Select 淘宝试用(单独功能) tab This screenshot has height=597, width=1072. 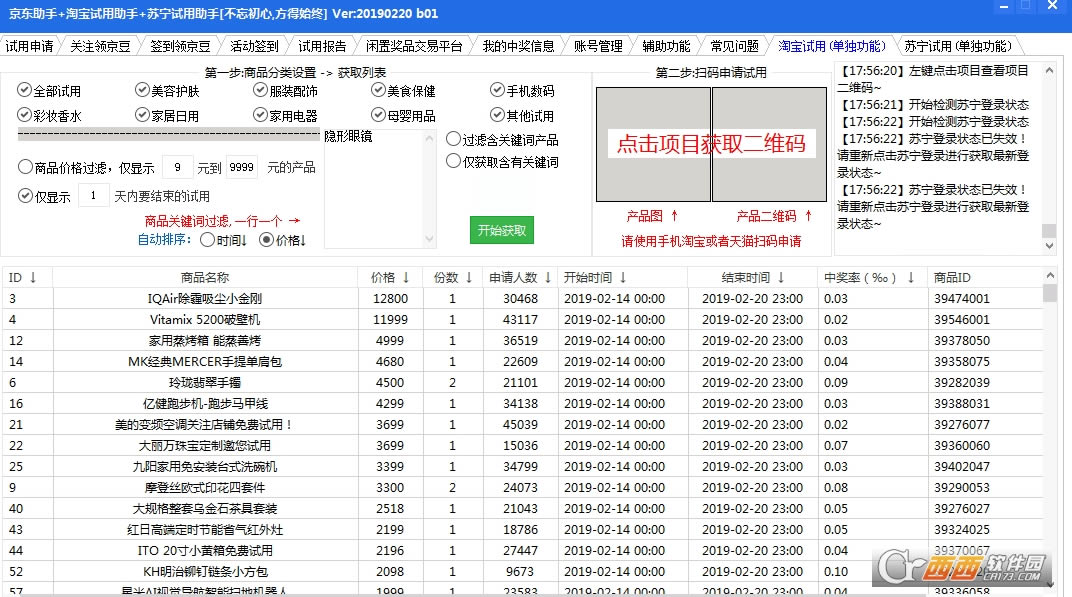point(831,46)
